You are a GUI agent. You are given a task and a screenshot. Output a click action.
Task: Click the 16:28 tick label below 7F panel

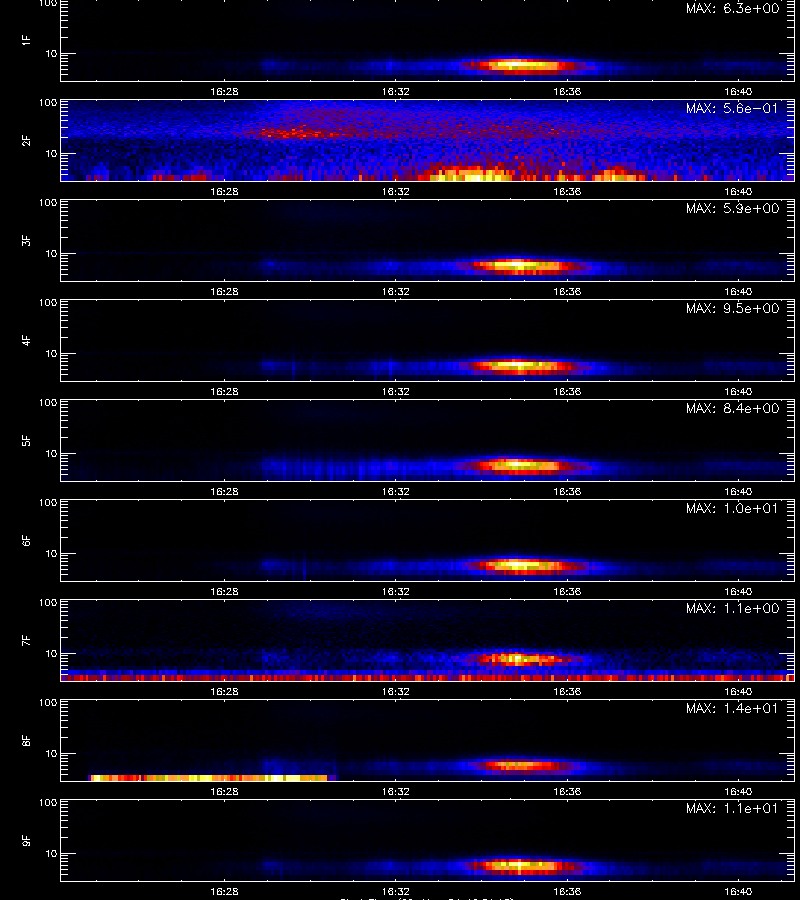point(224,691)
